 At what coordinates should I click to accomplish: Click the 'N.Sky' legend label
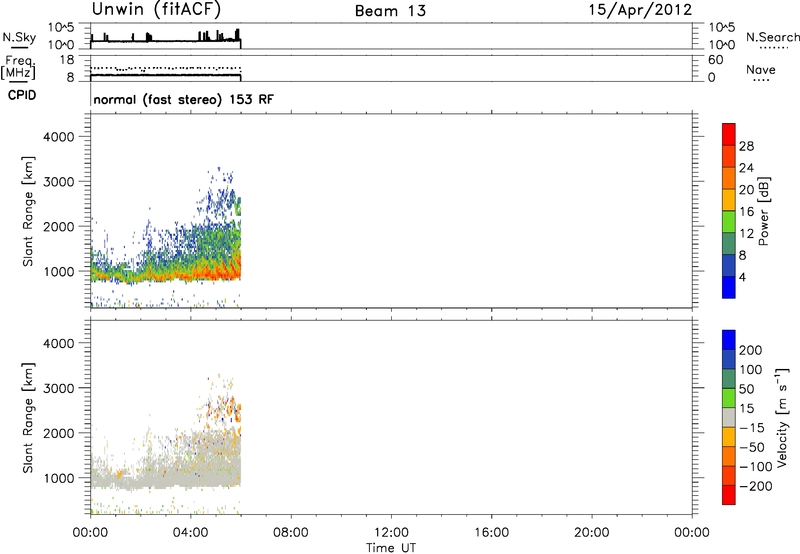click(19, 37)
